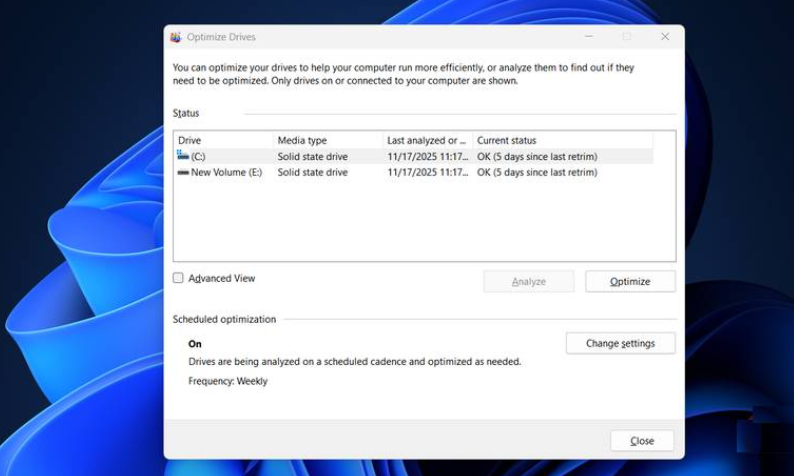Click the (C:) row current status text

tap(537, 156)
